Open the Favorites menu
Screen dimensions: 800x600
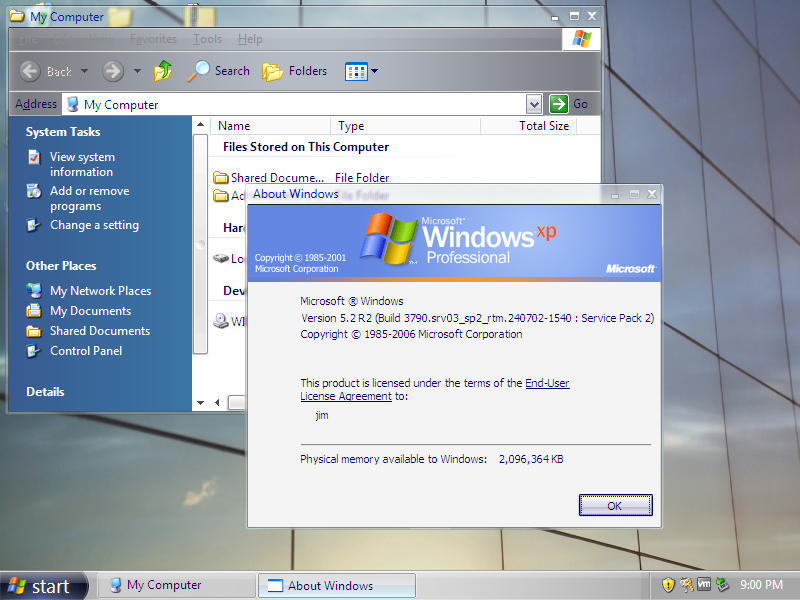pos(153,39)
